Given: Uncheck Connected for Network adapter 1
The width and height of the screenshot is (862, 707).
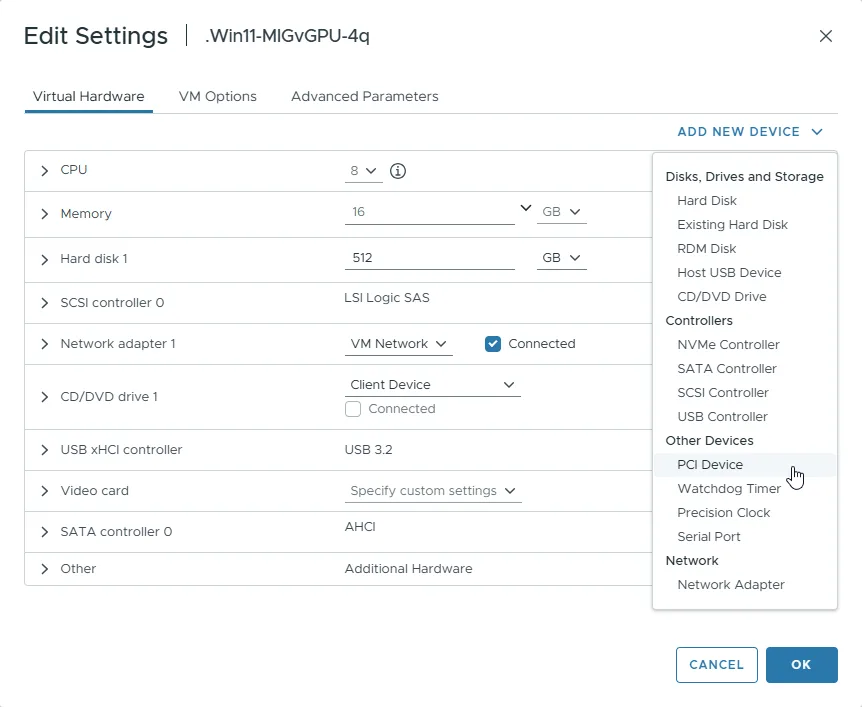Looking at the screenshot, I should [x=492, y=343].
